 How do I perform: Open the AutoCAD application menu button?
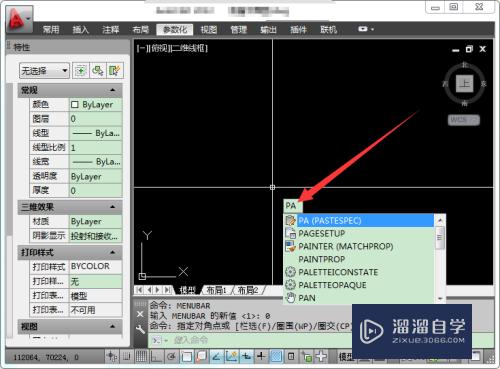pyautogui.click(x=19, y=19)
